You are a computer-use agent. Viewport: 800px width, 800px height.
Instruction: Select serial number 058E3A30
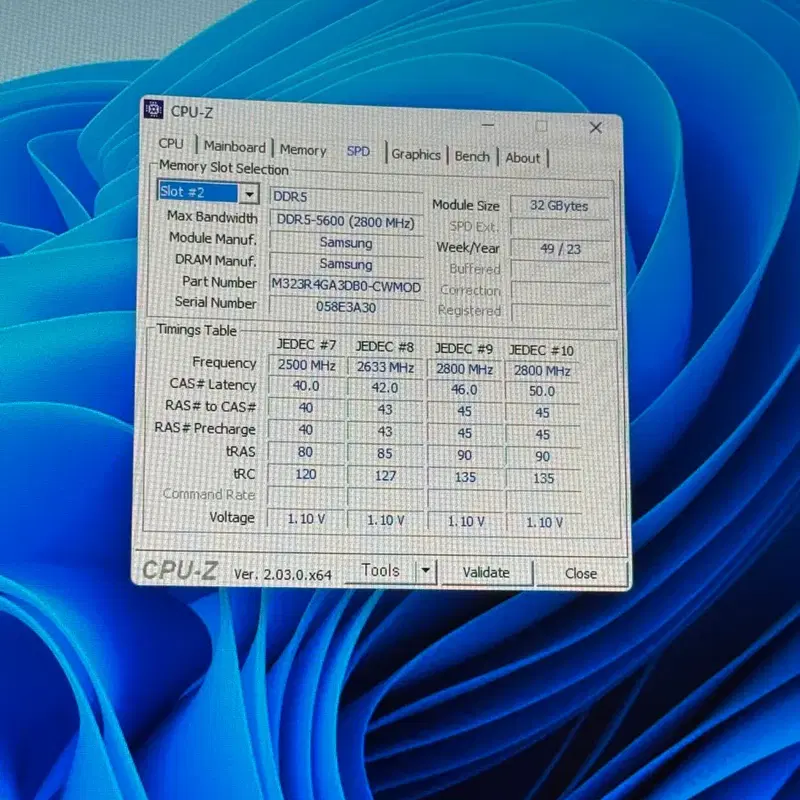point(346,307)
